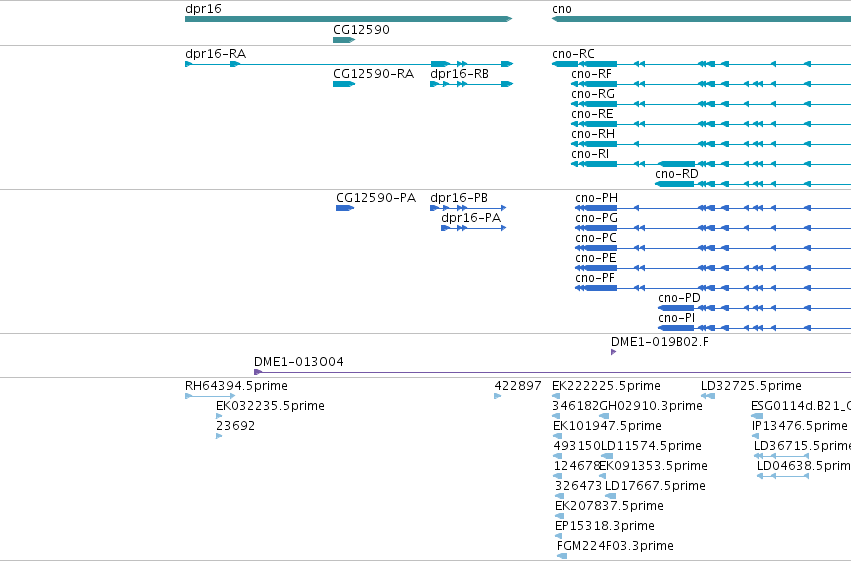The width and height of the screenshot is (851, 561).
Task: Click the 124678 feature label
Action: point(577,466)
